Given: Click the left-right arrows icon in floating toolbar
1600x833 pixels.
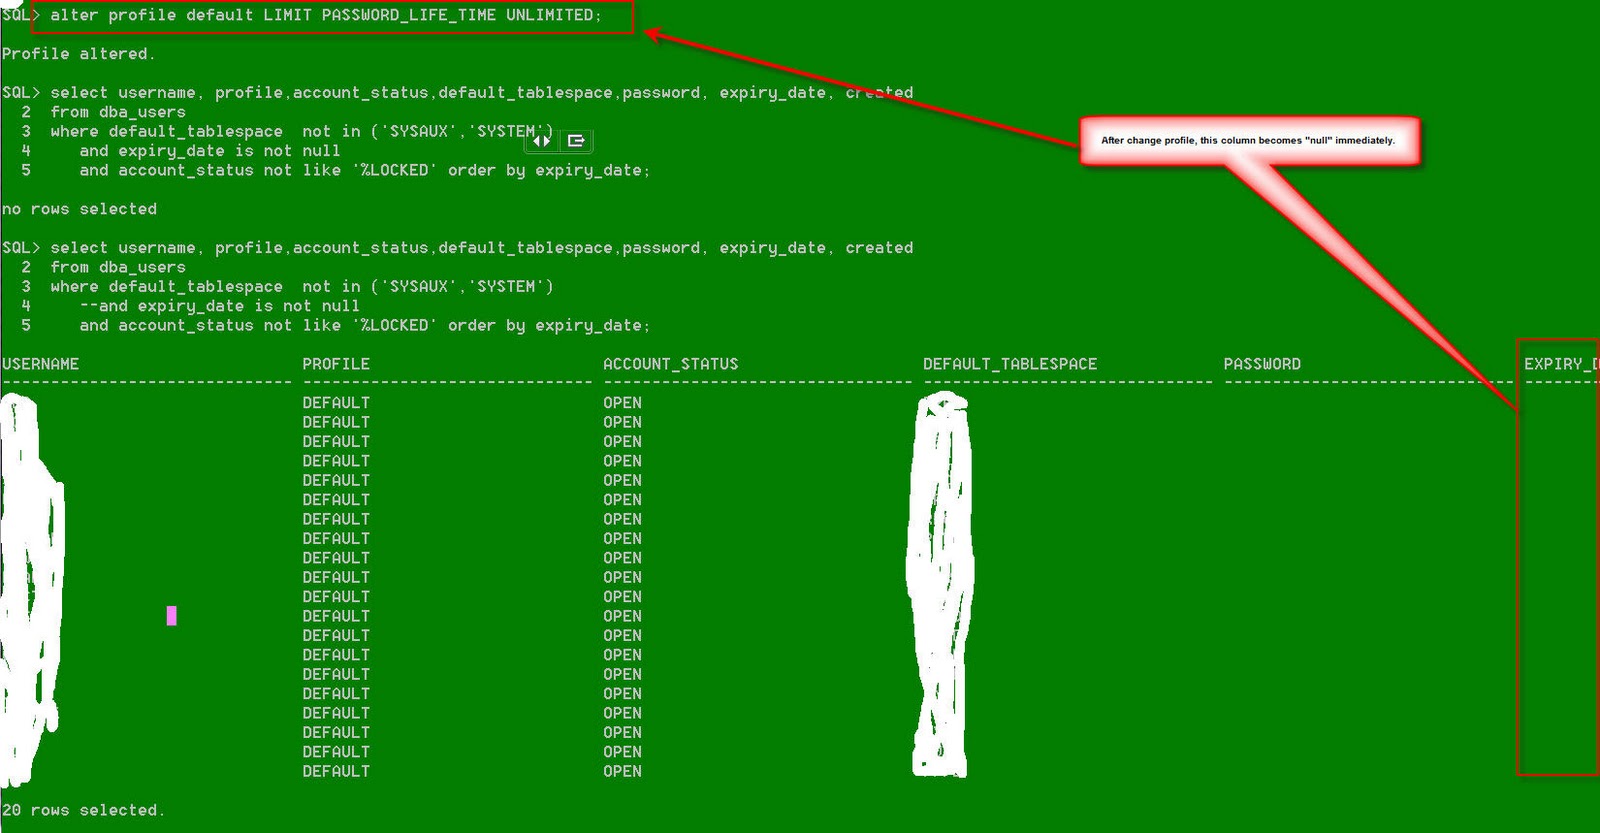Looking at the screenshot, I should [542, 141].
